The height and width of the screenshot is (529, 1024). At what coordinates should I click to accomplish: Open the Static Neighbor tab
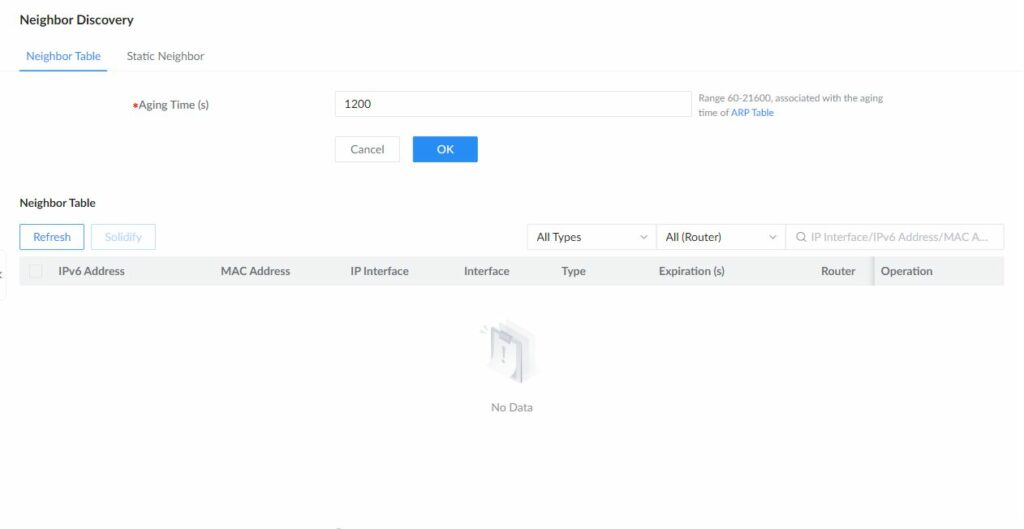(x=165, y=56)
